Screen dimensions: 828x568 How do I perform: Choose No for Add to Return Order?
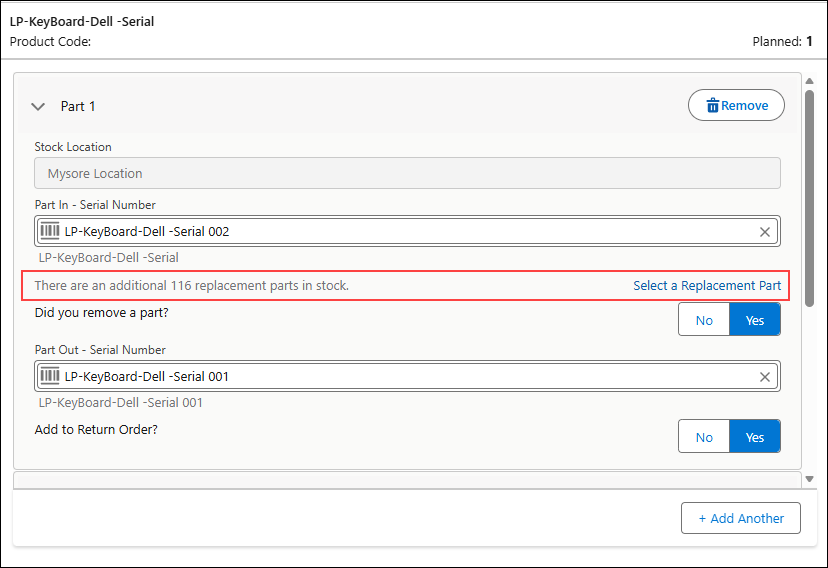[x=704, y=437]
